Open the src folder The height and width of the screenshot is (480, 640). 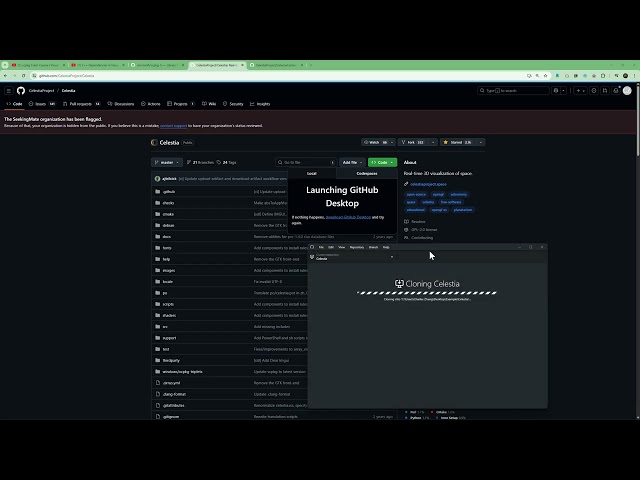165,327
